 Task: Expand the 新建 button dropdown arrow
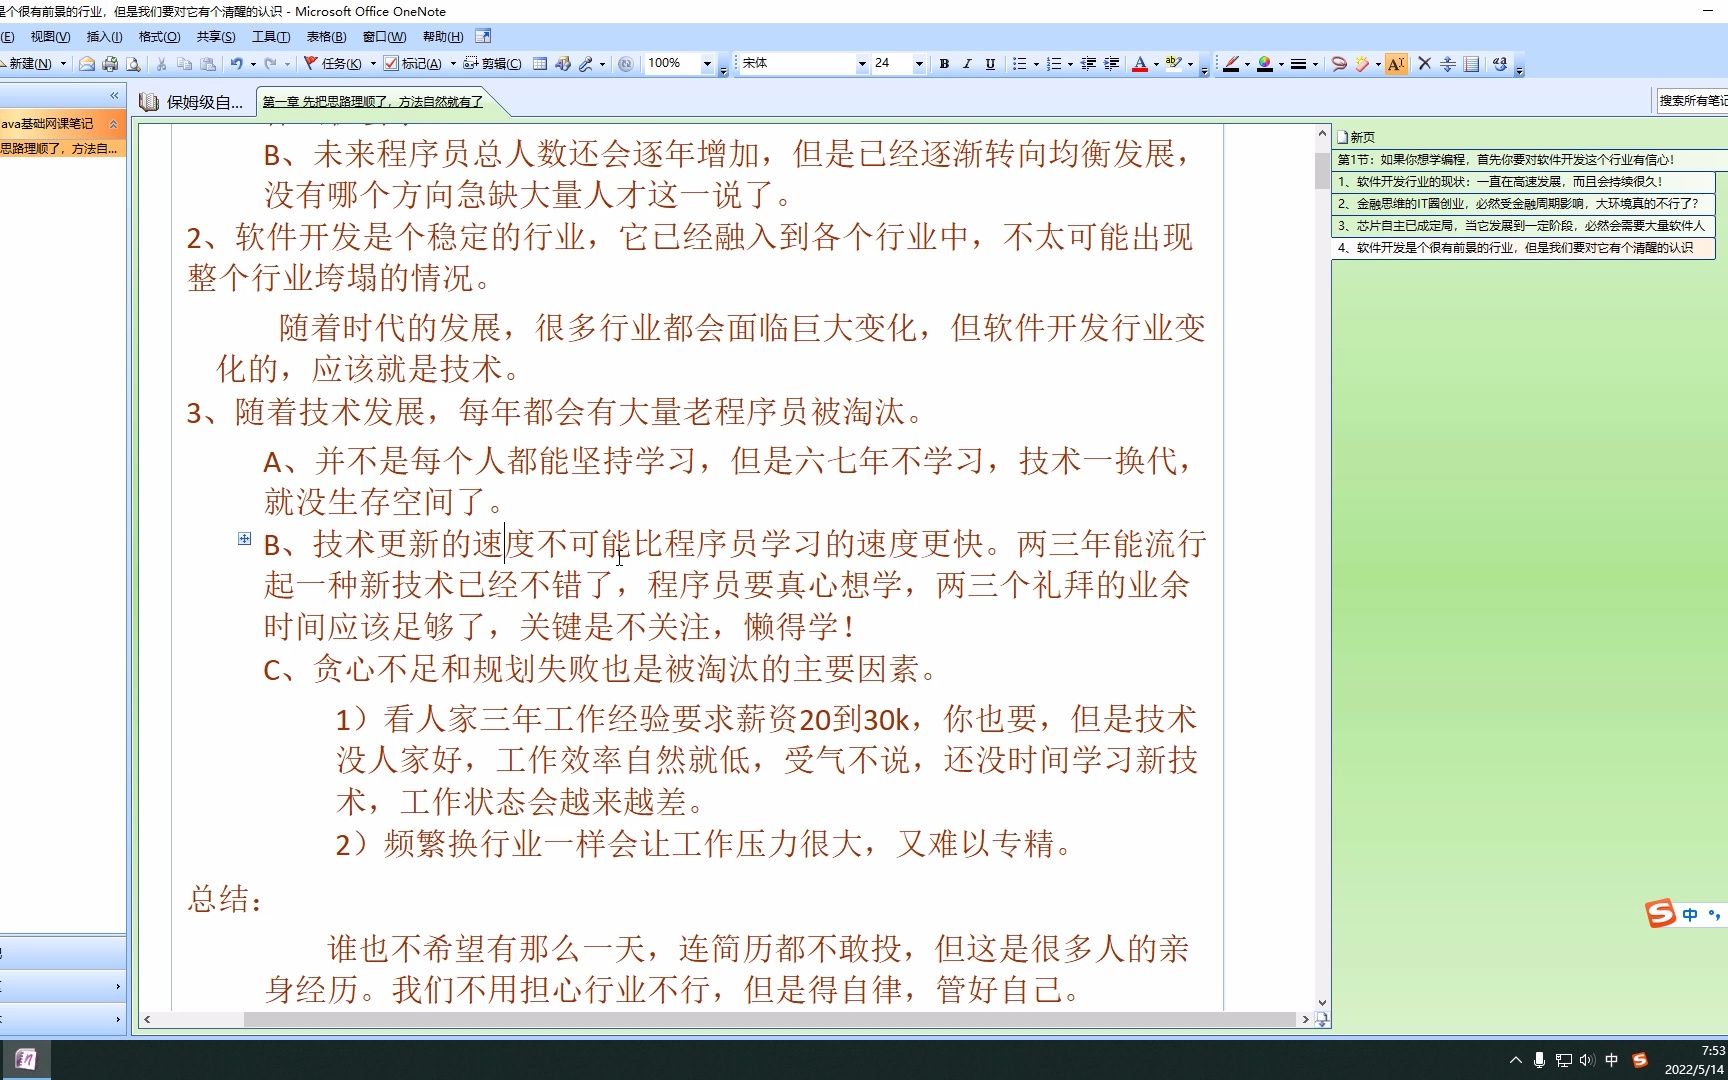62,64
